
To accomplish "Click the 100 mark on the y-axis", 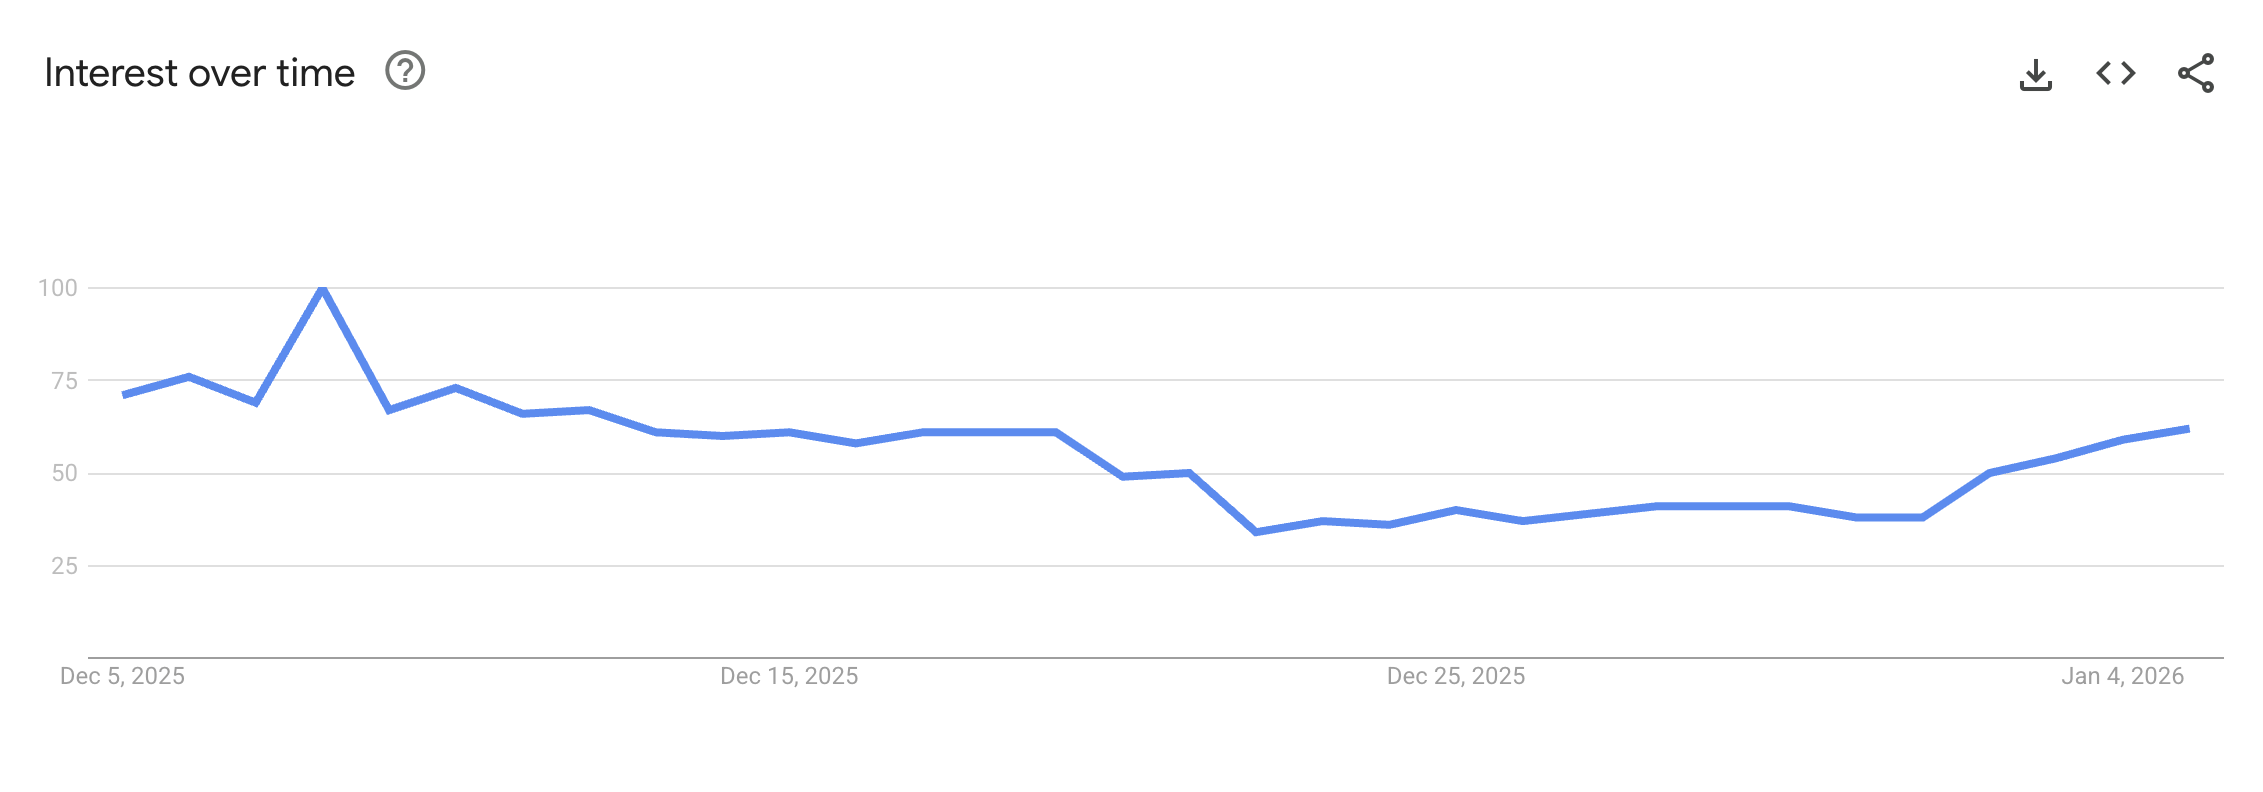I will [60, 289].
